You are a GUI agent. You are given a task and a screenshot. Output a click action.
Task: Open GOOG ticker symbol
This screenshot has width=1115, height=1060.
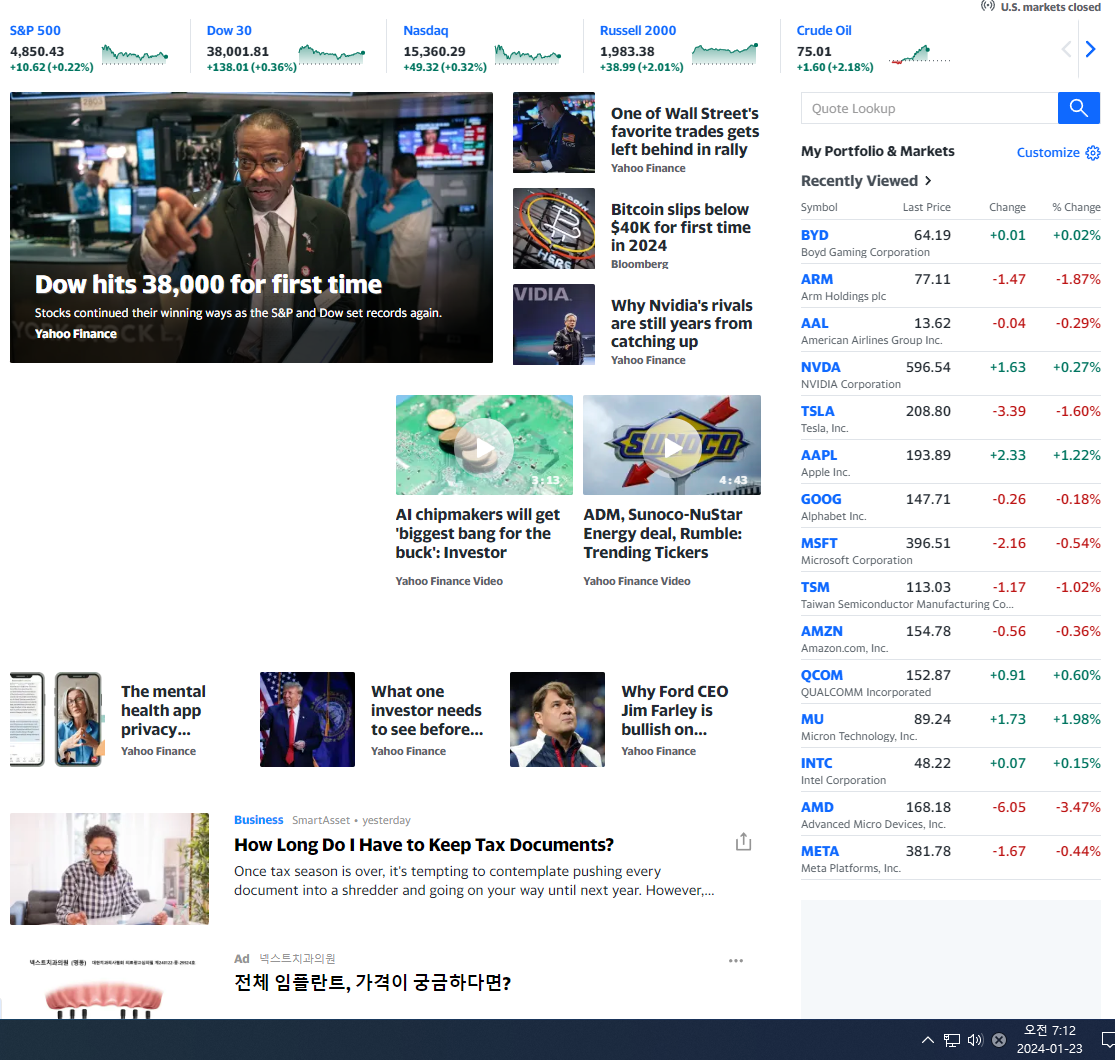(821, 500)
